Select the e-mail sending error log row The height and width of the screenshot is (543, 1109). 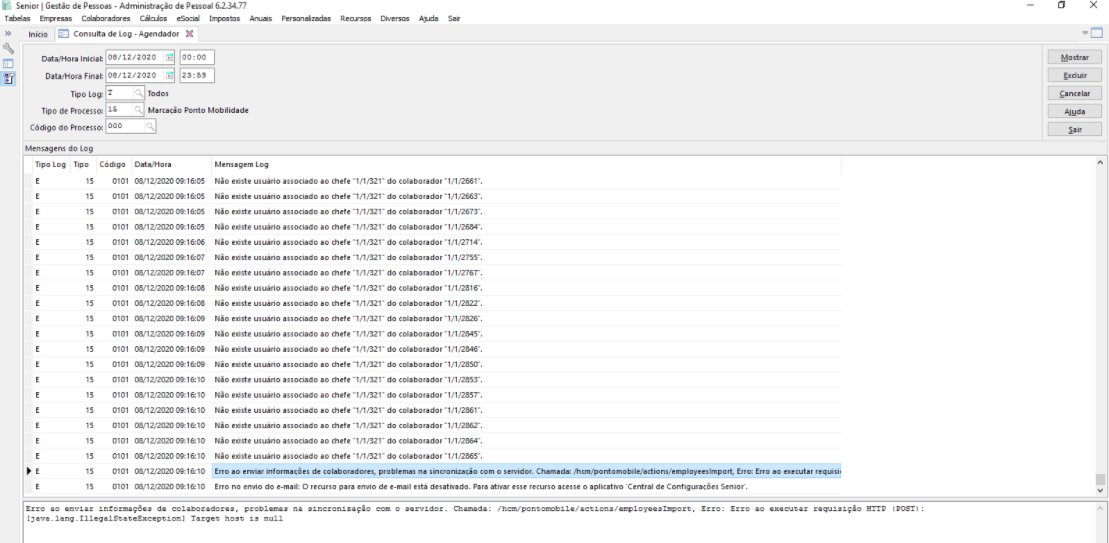[x=480, y=487]
